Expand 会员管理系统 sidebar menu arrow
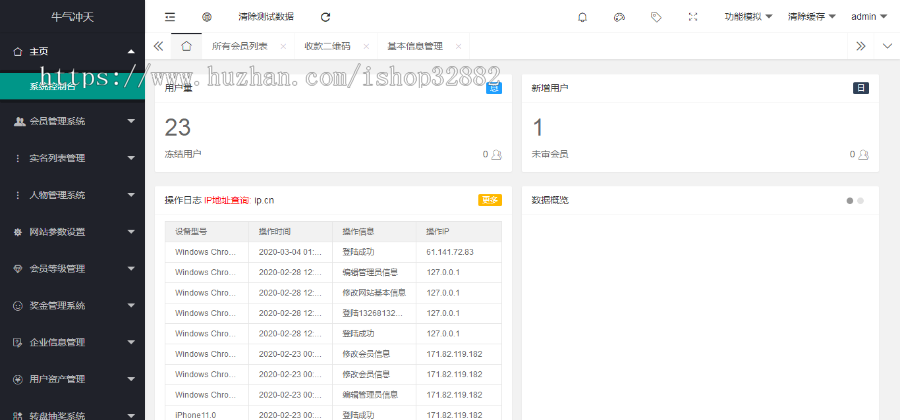This screenshot has width=900, height=420. coord(131,121)
